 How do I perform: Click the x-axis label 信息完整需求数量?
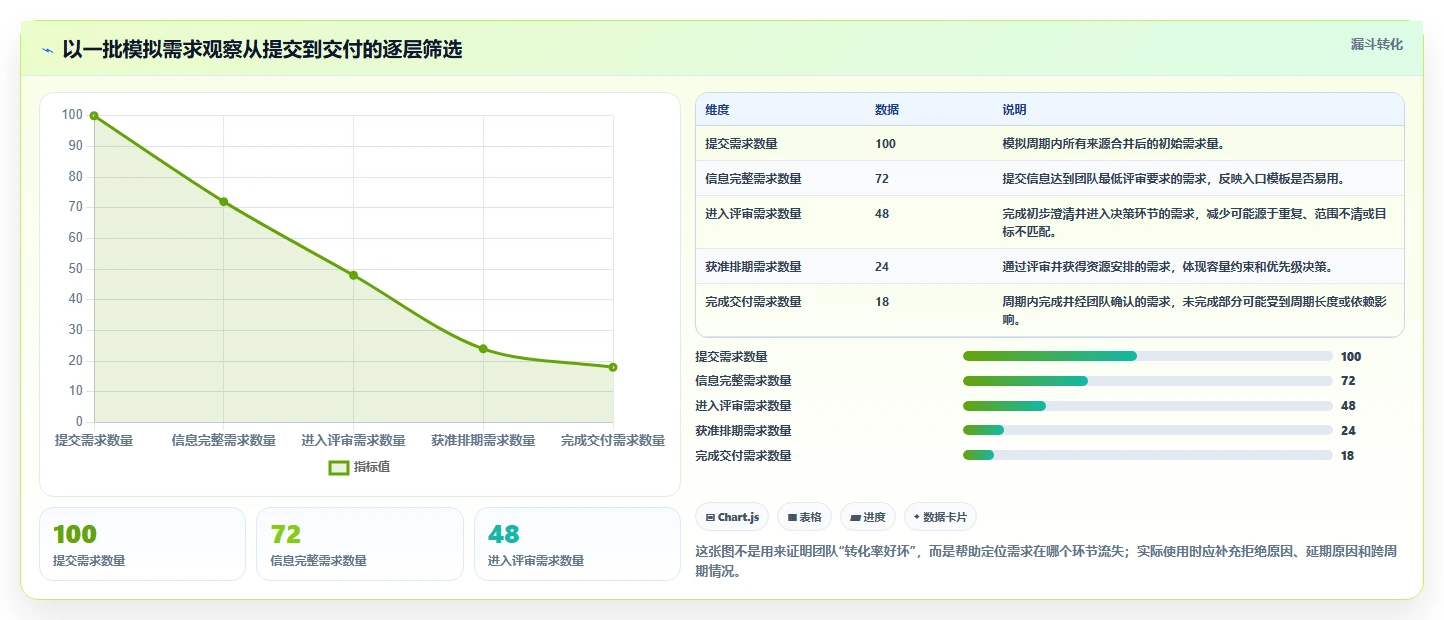point(224,441)
